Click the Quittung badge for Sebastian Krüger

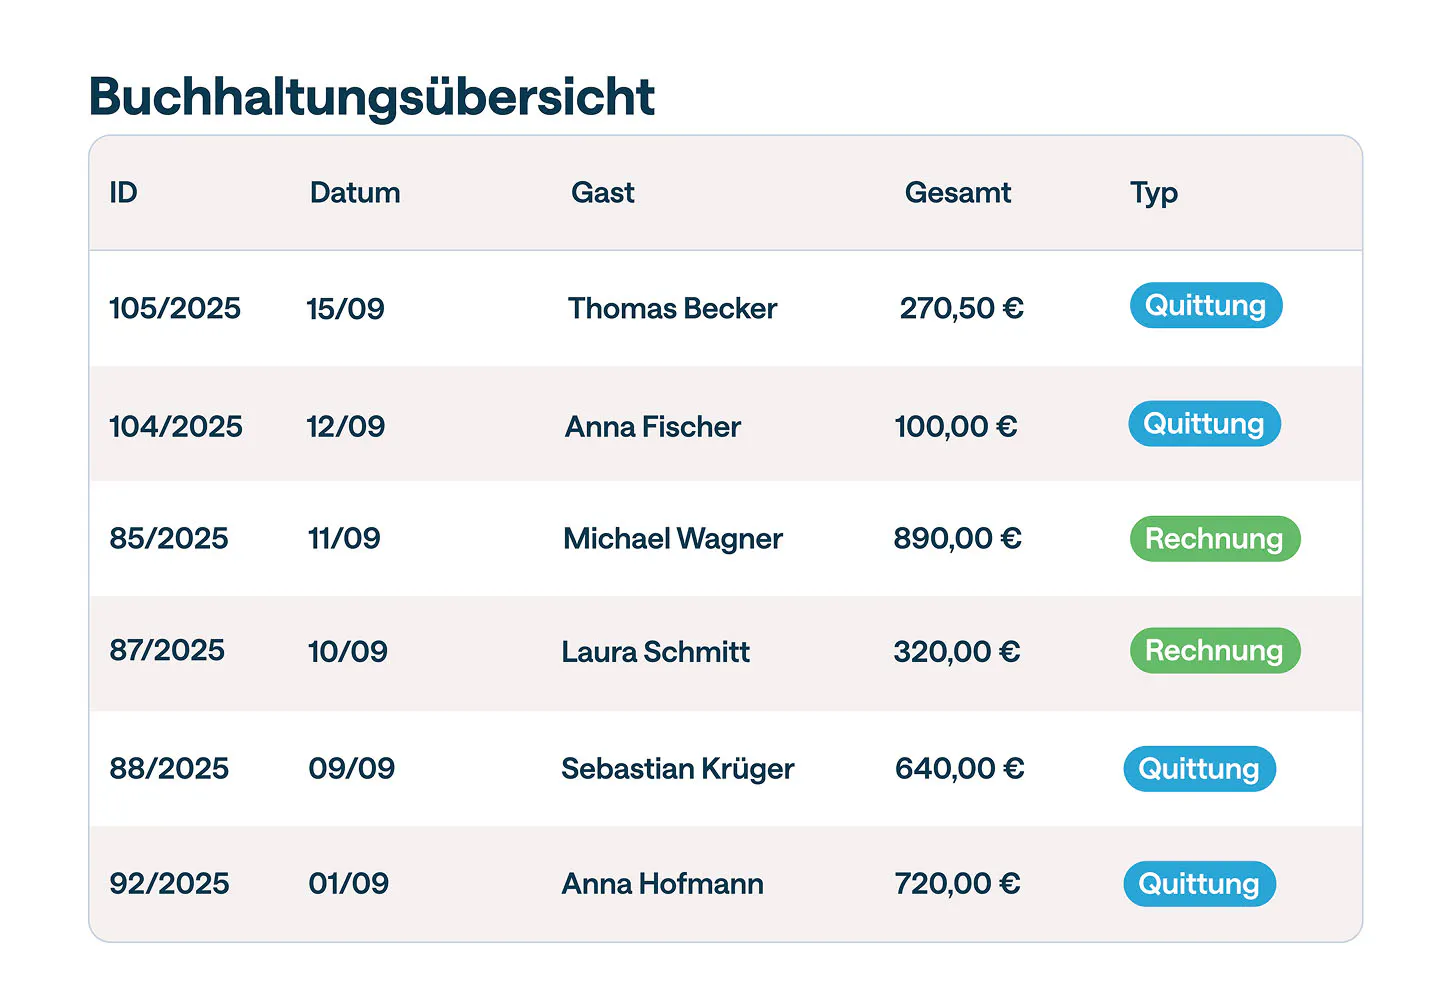pos(1199,769)
